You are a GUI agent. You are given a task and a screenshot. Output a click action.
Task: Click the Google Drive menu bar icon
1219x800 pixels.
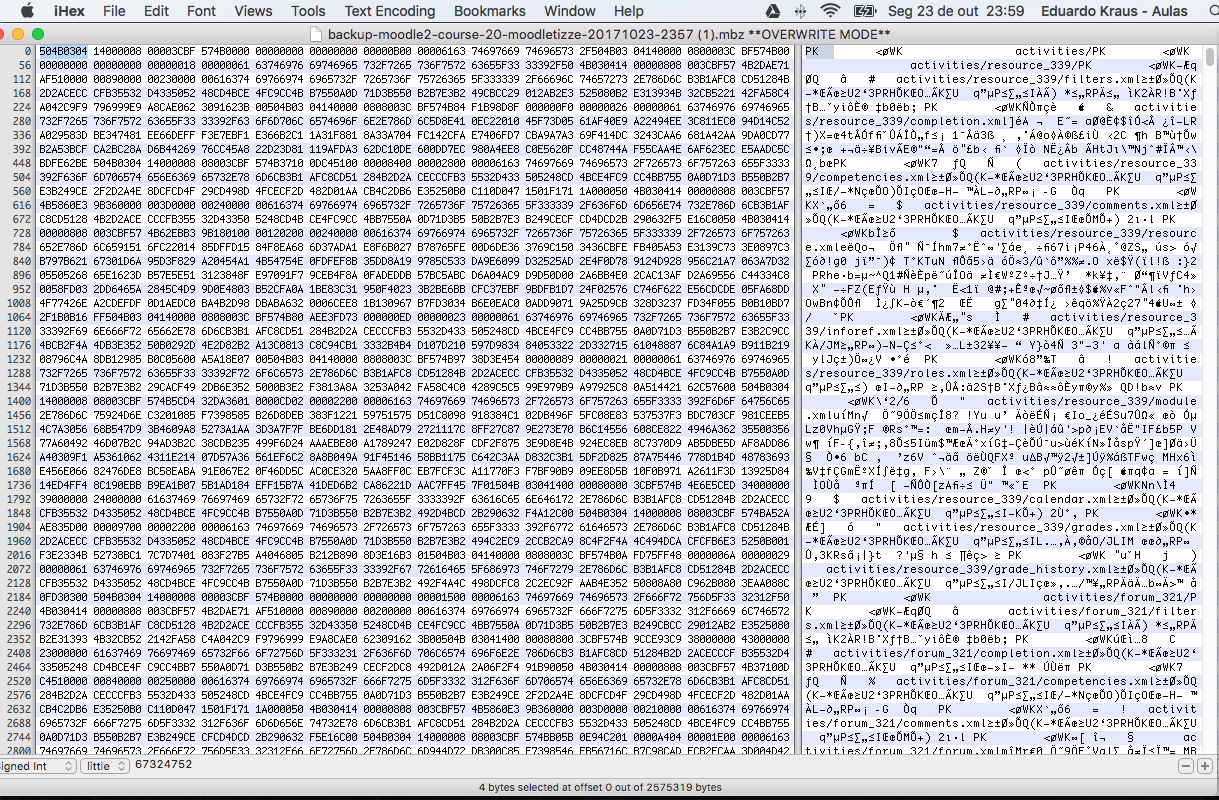[773, 11]
